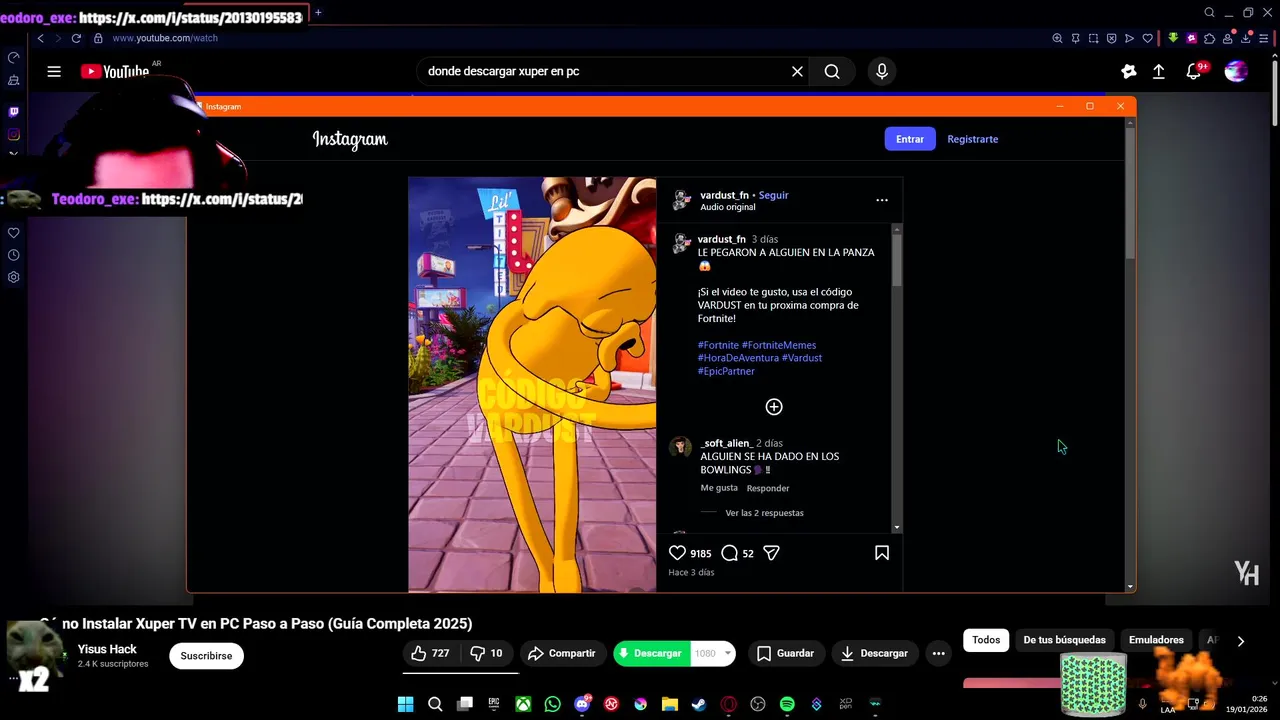Screen dimensions: 1280x720
Task: Open Discord from the taskbar
Action: (x=582, y=704)
